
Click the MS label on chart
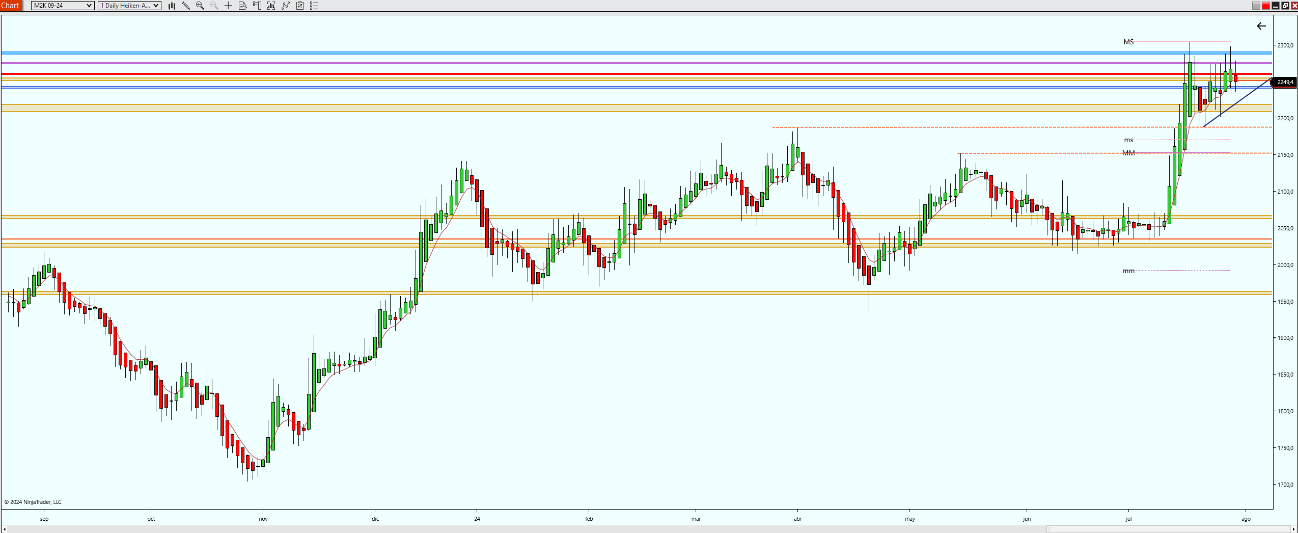1129,42
